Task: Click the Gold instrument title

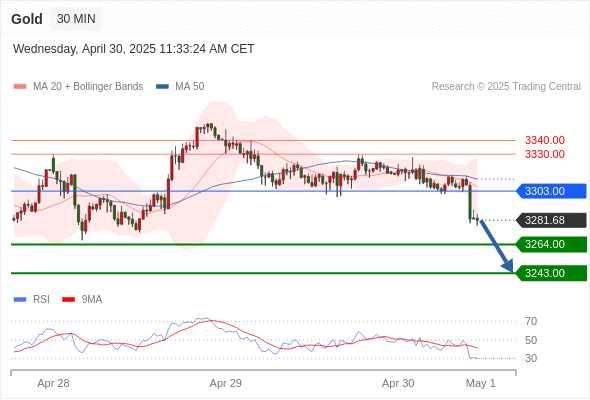Action: click(27, 19)
